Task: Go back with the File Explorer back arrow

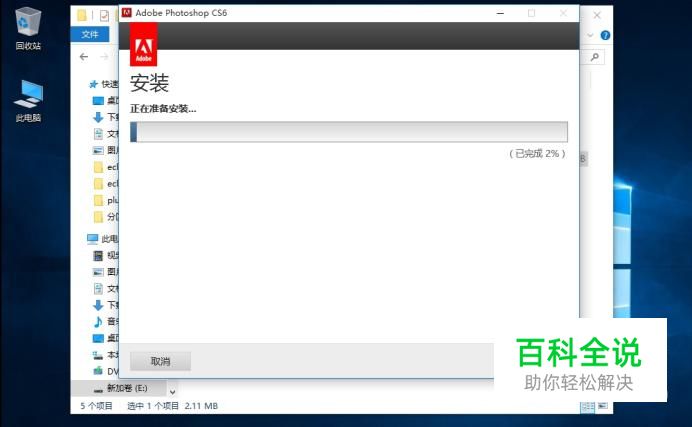Action: click(84, 56)
